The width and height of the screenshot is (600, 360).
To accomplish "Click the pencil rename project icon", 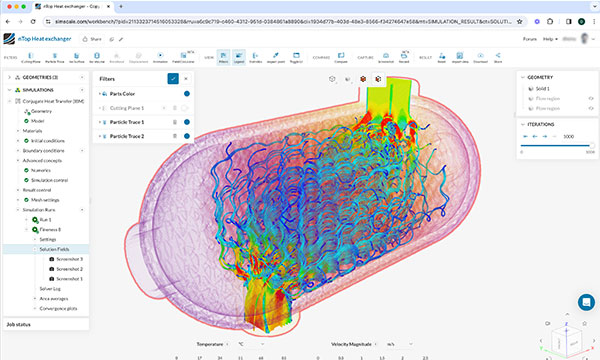I will click(121, 39).
